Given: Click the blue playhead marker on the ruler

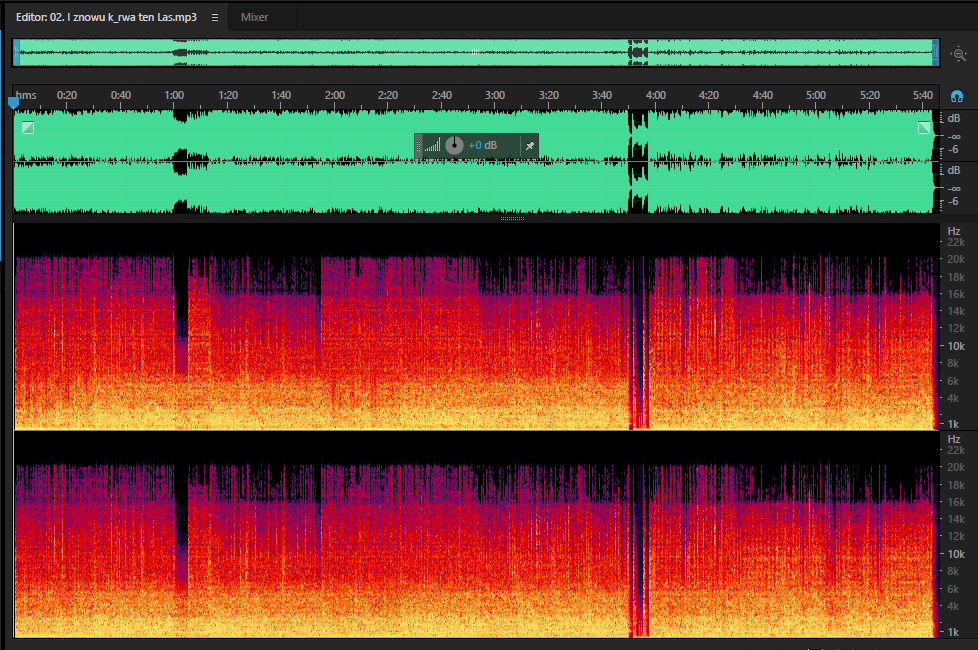Looking at the screenshot, I should (x=13, y=103).
